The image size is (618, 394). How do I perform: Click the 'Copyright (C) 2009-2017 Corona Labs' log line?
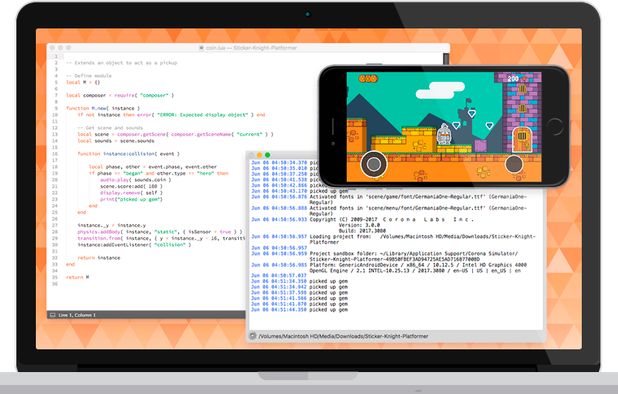tap(362, 219)
